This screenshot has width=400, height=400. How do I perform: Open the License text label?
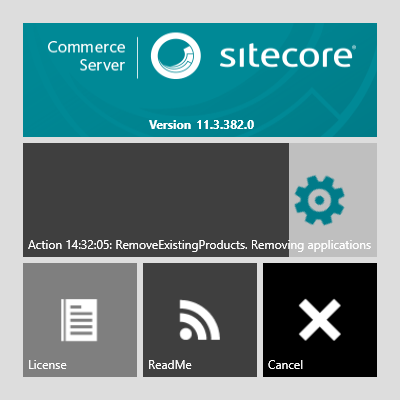coord(47,365)
